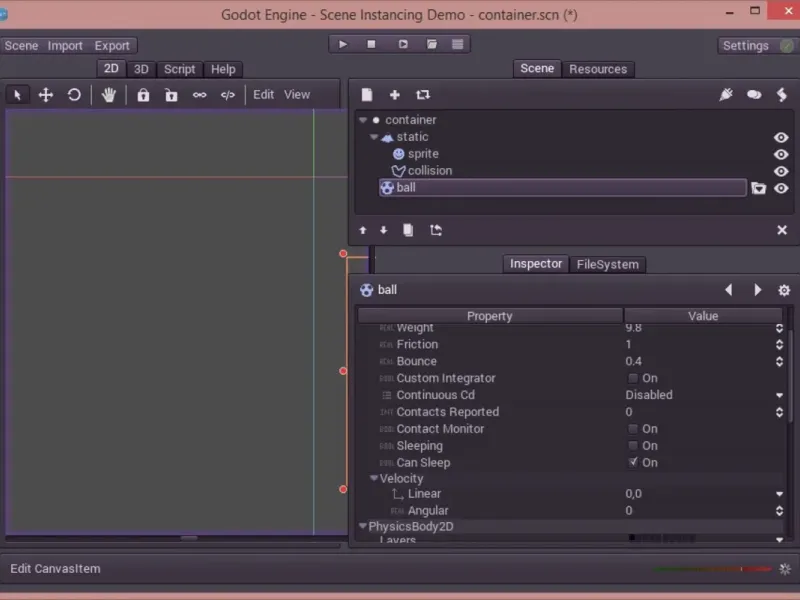Open the Help tab
Image resolution: width=800 pixels, height=600 pixels.
click(223, 69)
